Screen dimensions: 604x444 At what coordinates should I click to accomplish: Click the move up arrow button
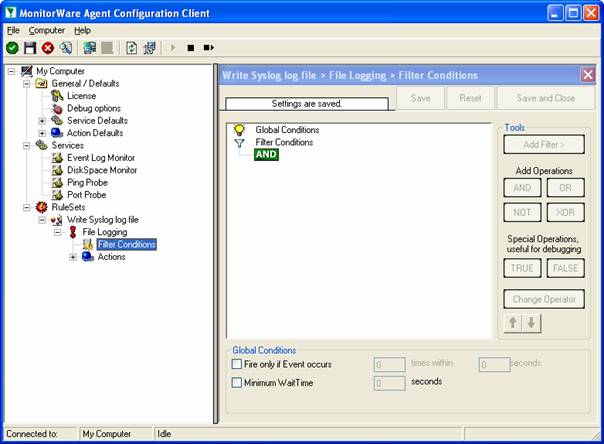(513, 323)
